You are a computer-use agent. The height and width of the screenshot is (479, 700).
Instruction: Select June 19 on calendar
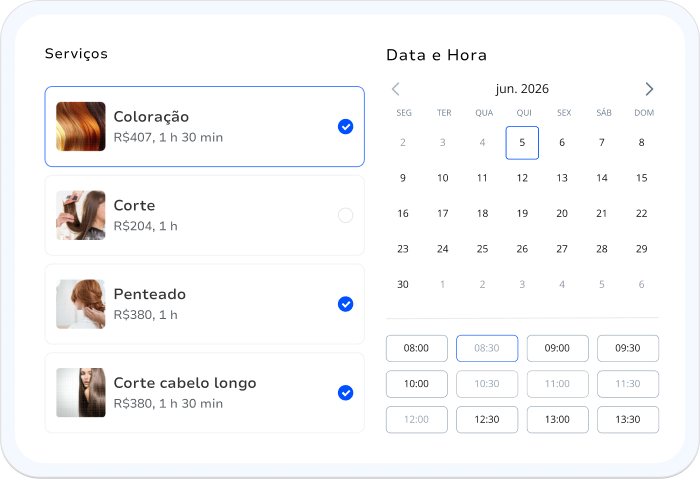click(522, 213)
